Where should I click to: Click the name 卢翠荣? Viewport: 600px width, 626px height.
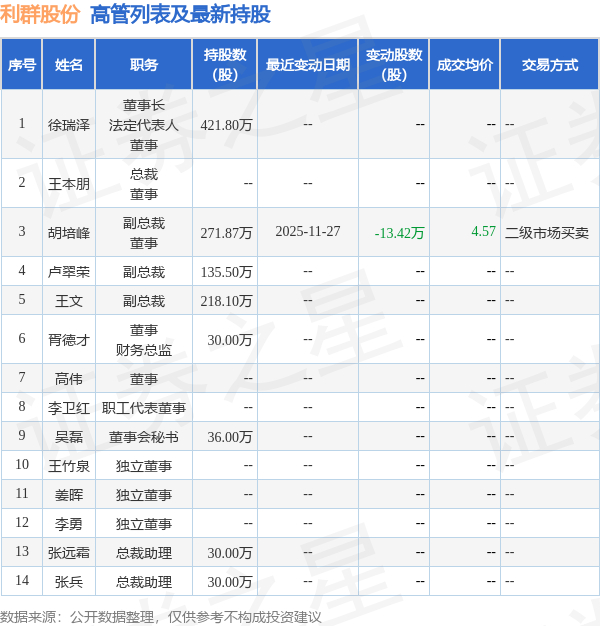[69, 272]
